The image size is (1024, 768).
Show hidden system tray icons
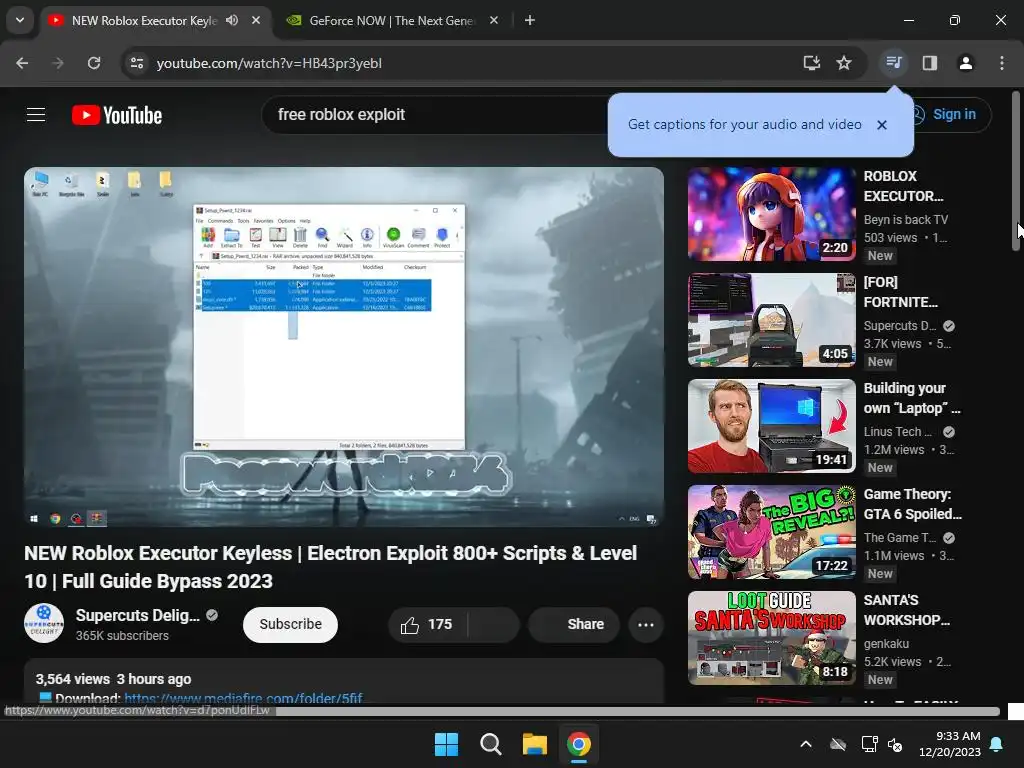(806, 744)
